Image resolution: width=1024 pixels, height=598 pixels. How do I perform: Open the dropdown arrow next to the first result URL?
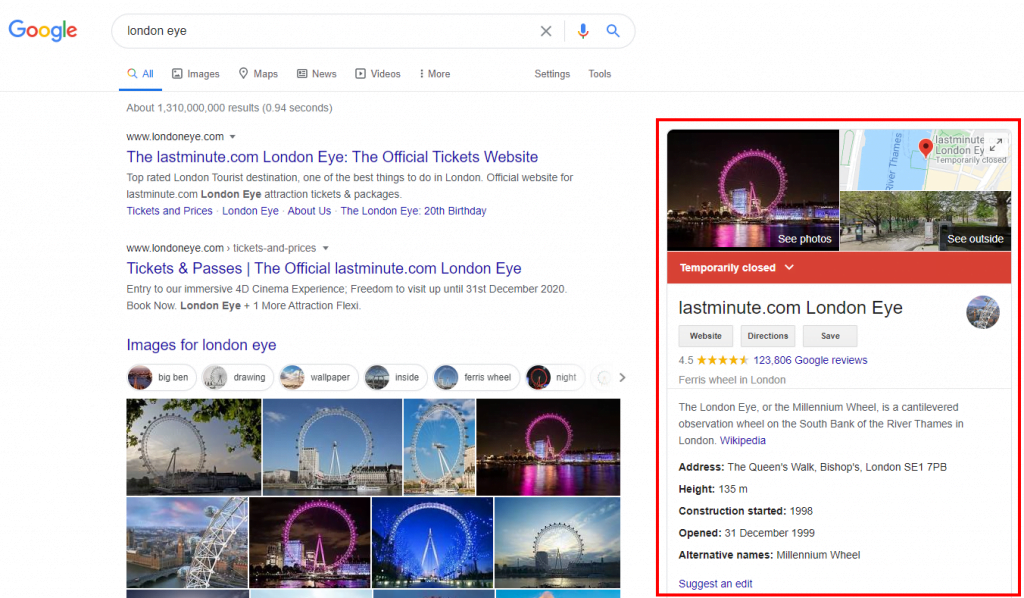232,136
